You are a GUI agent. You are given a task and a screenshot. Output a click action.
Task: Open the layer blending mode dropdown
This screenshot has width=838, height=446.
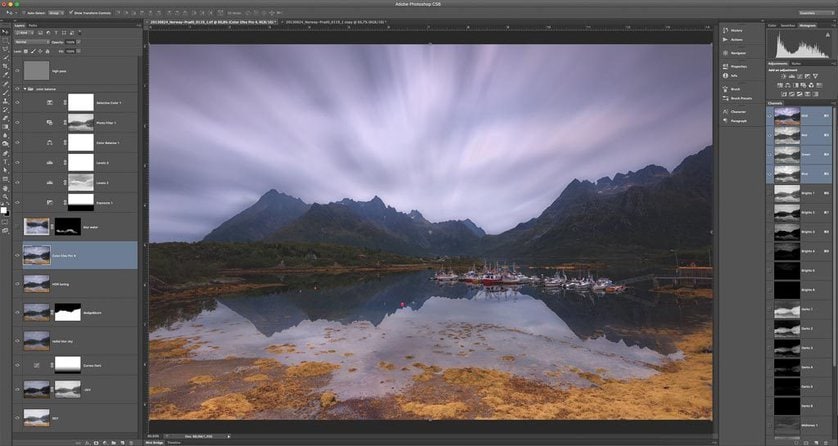point(29,41)
